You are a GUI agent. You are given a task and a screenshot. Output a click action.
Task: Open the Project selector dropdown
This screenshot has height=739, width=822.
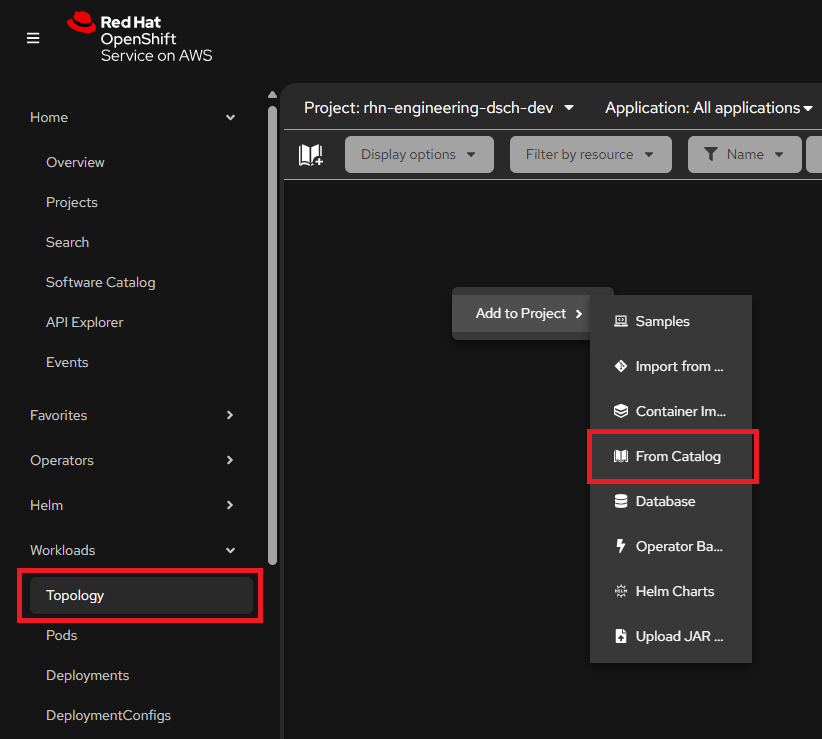(439, 108)
